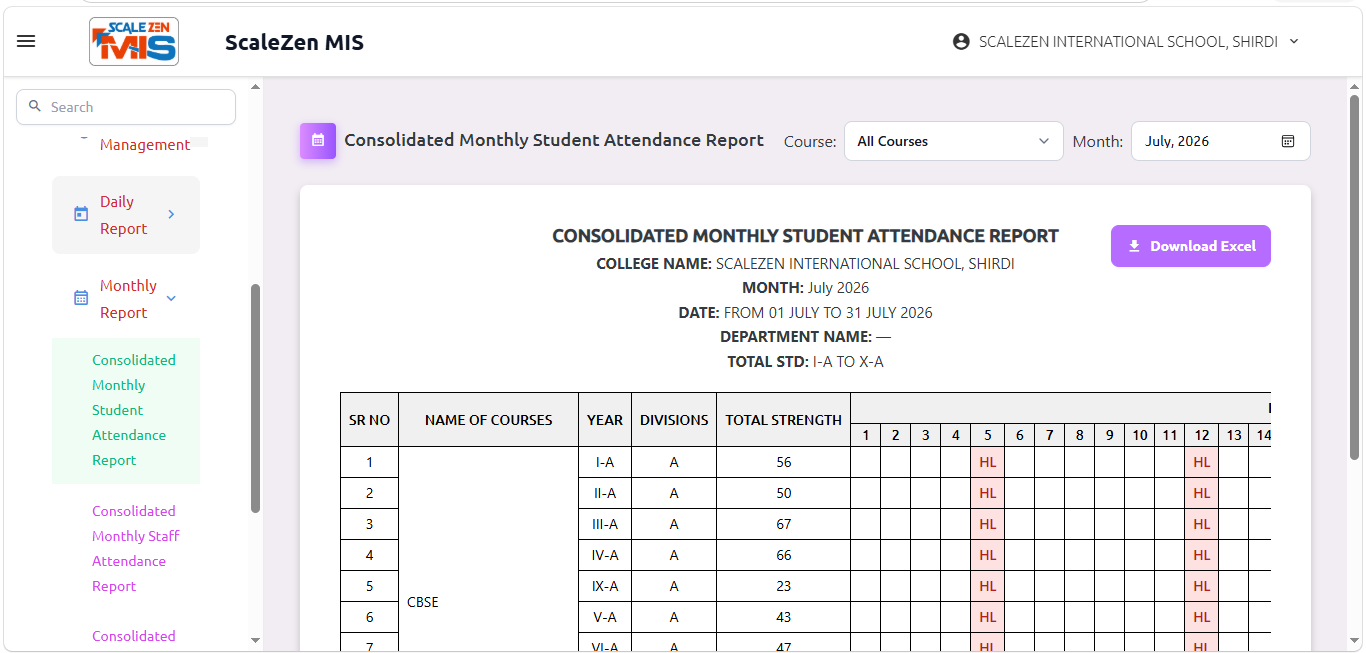Click total strength value 66
Image resolution: width=1366 pixels, height=653 pixels.
[783, 555]
